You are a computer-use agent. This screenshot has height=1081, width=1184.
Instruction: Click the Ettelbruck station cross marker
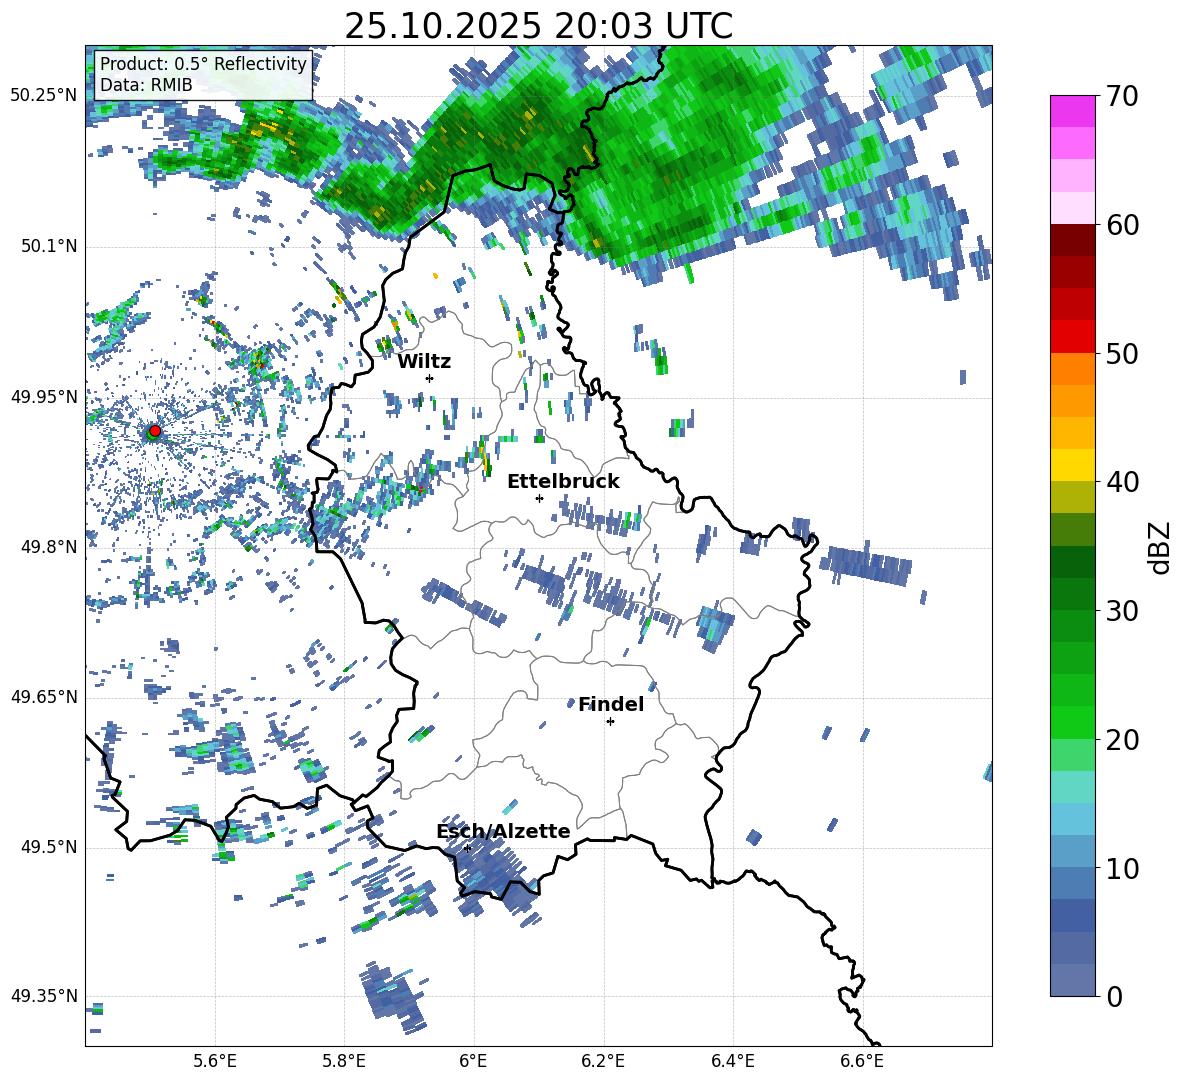539,498
